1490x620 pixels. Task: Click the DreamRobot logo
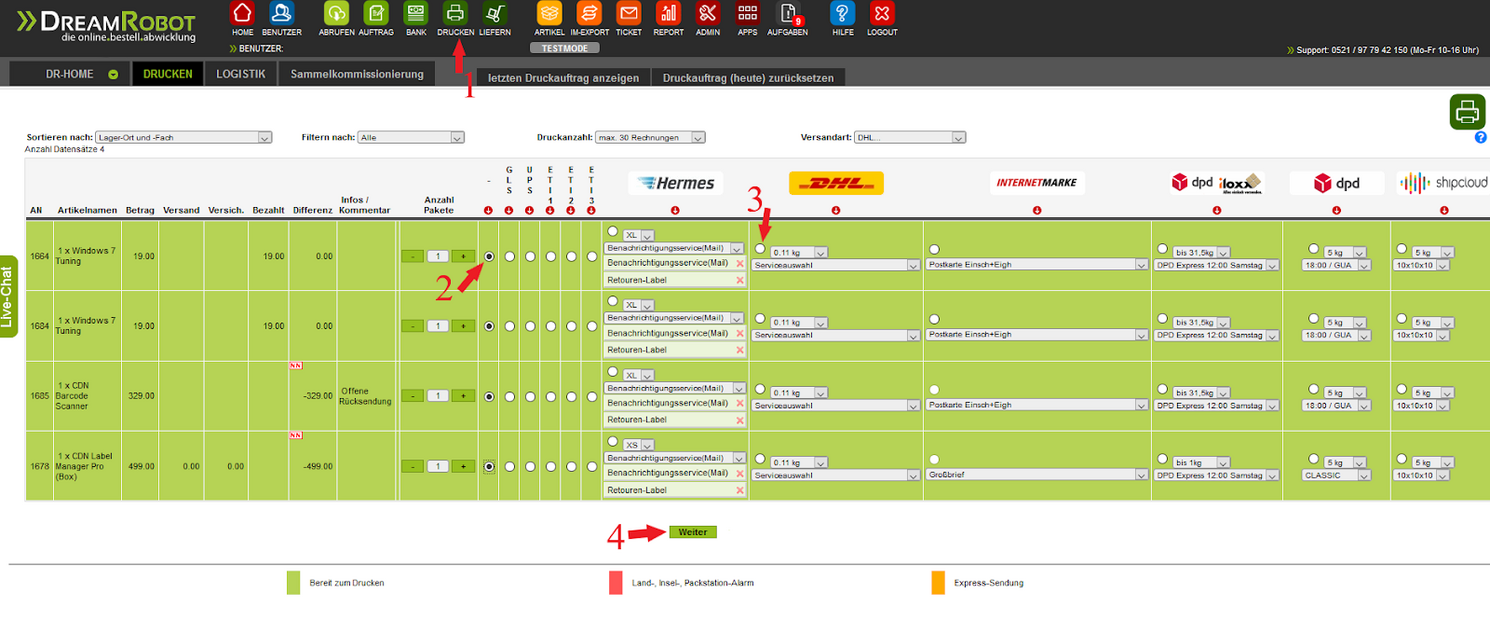[107, 27]
